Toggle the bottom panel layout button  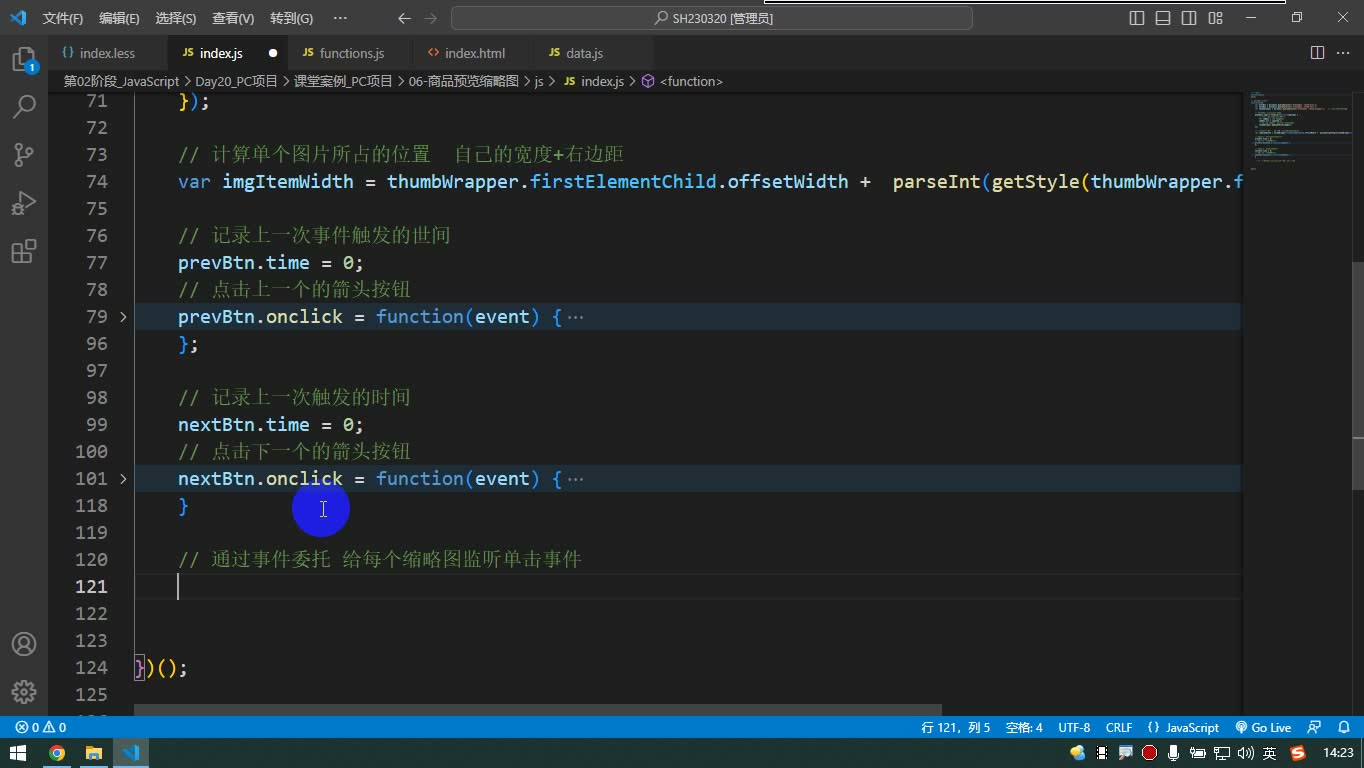pyautogui.click(x=1163, y=18)
